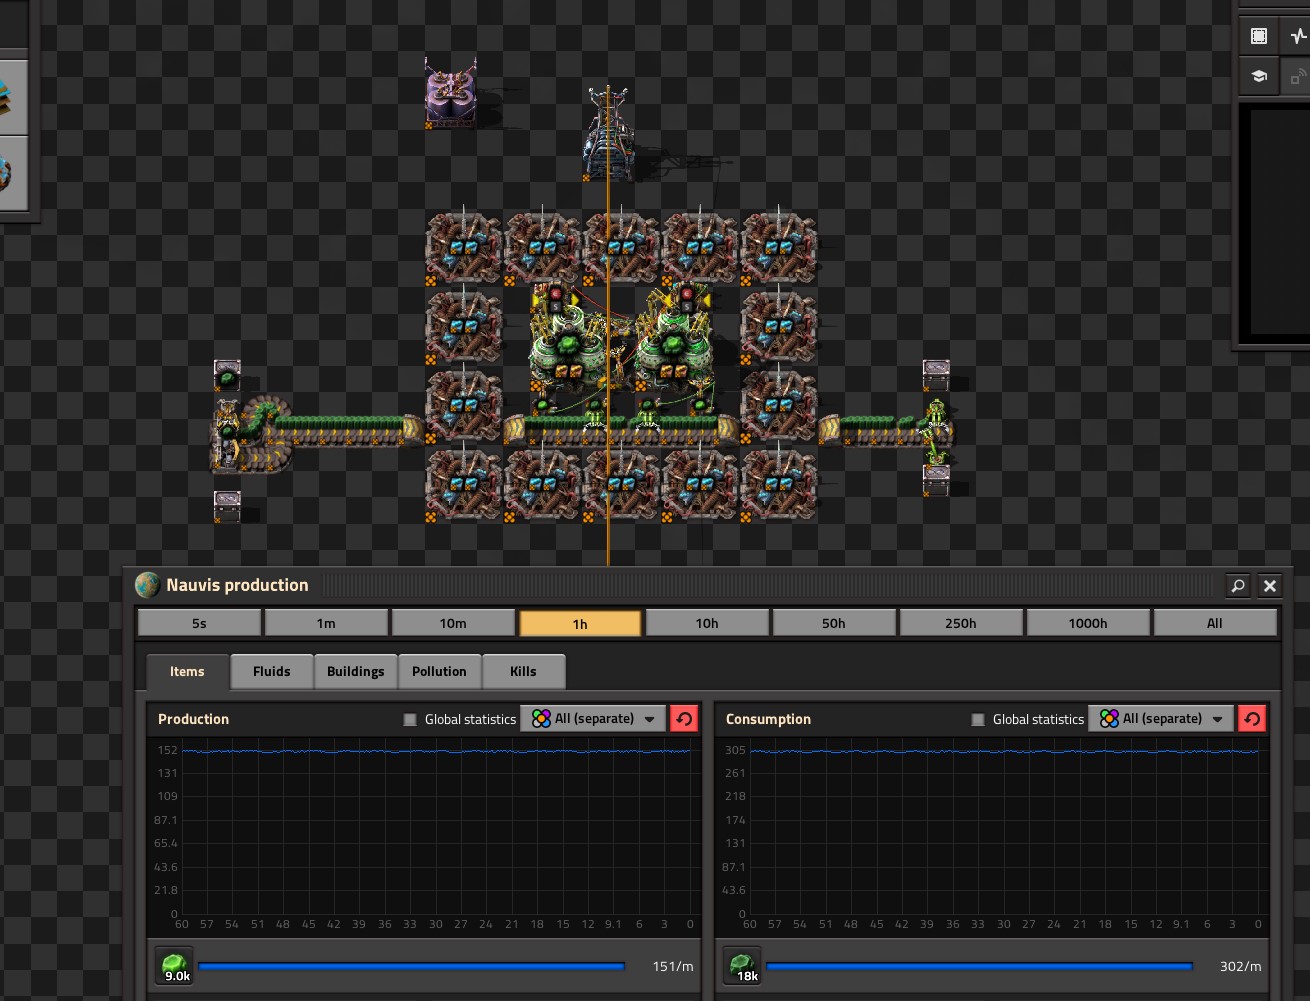
Task: Enable Global statistics checkbox in Consumption panel
Action: coord(977,719)
